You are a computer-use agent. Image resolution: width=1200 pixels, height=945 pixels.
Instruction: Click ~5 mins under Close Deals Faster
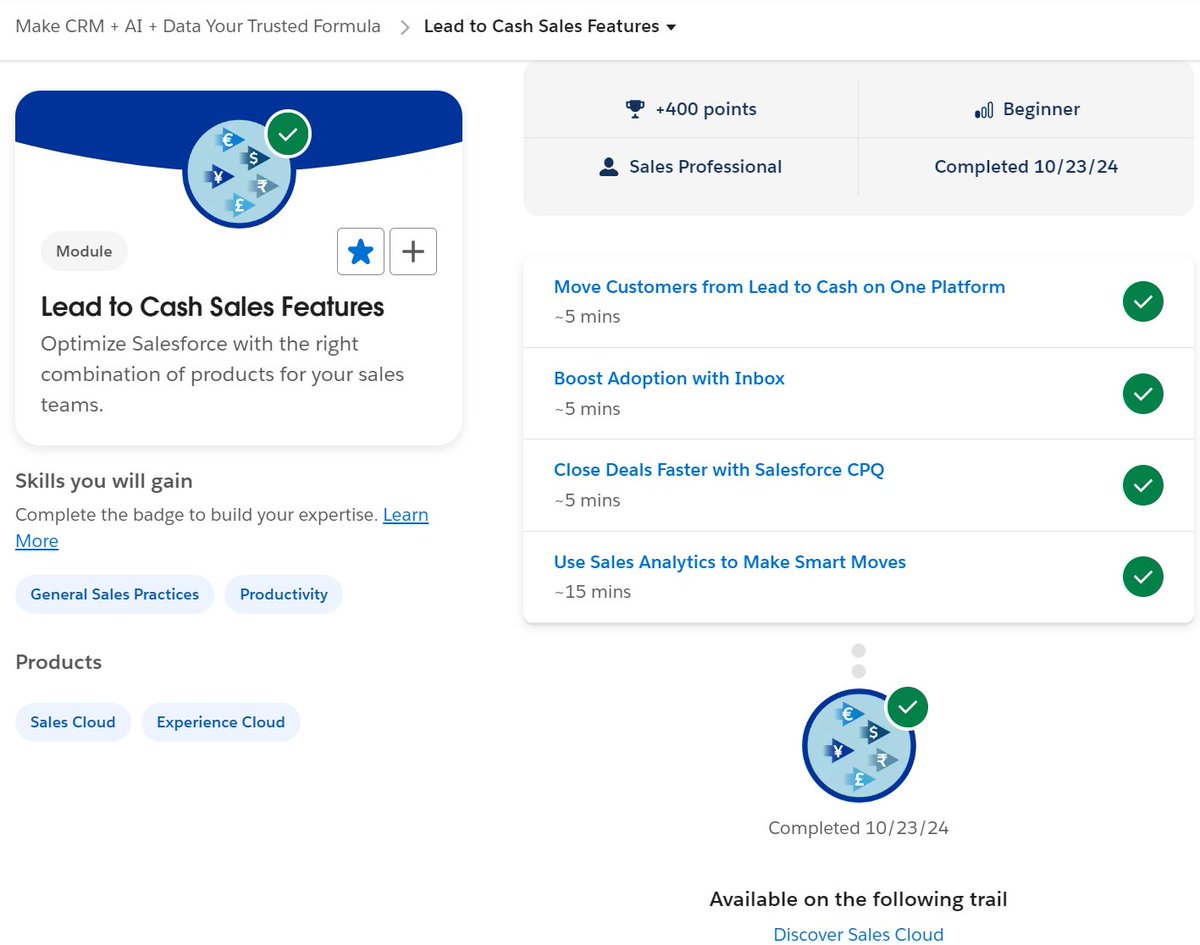(587, 500)
